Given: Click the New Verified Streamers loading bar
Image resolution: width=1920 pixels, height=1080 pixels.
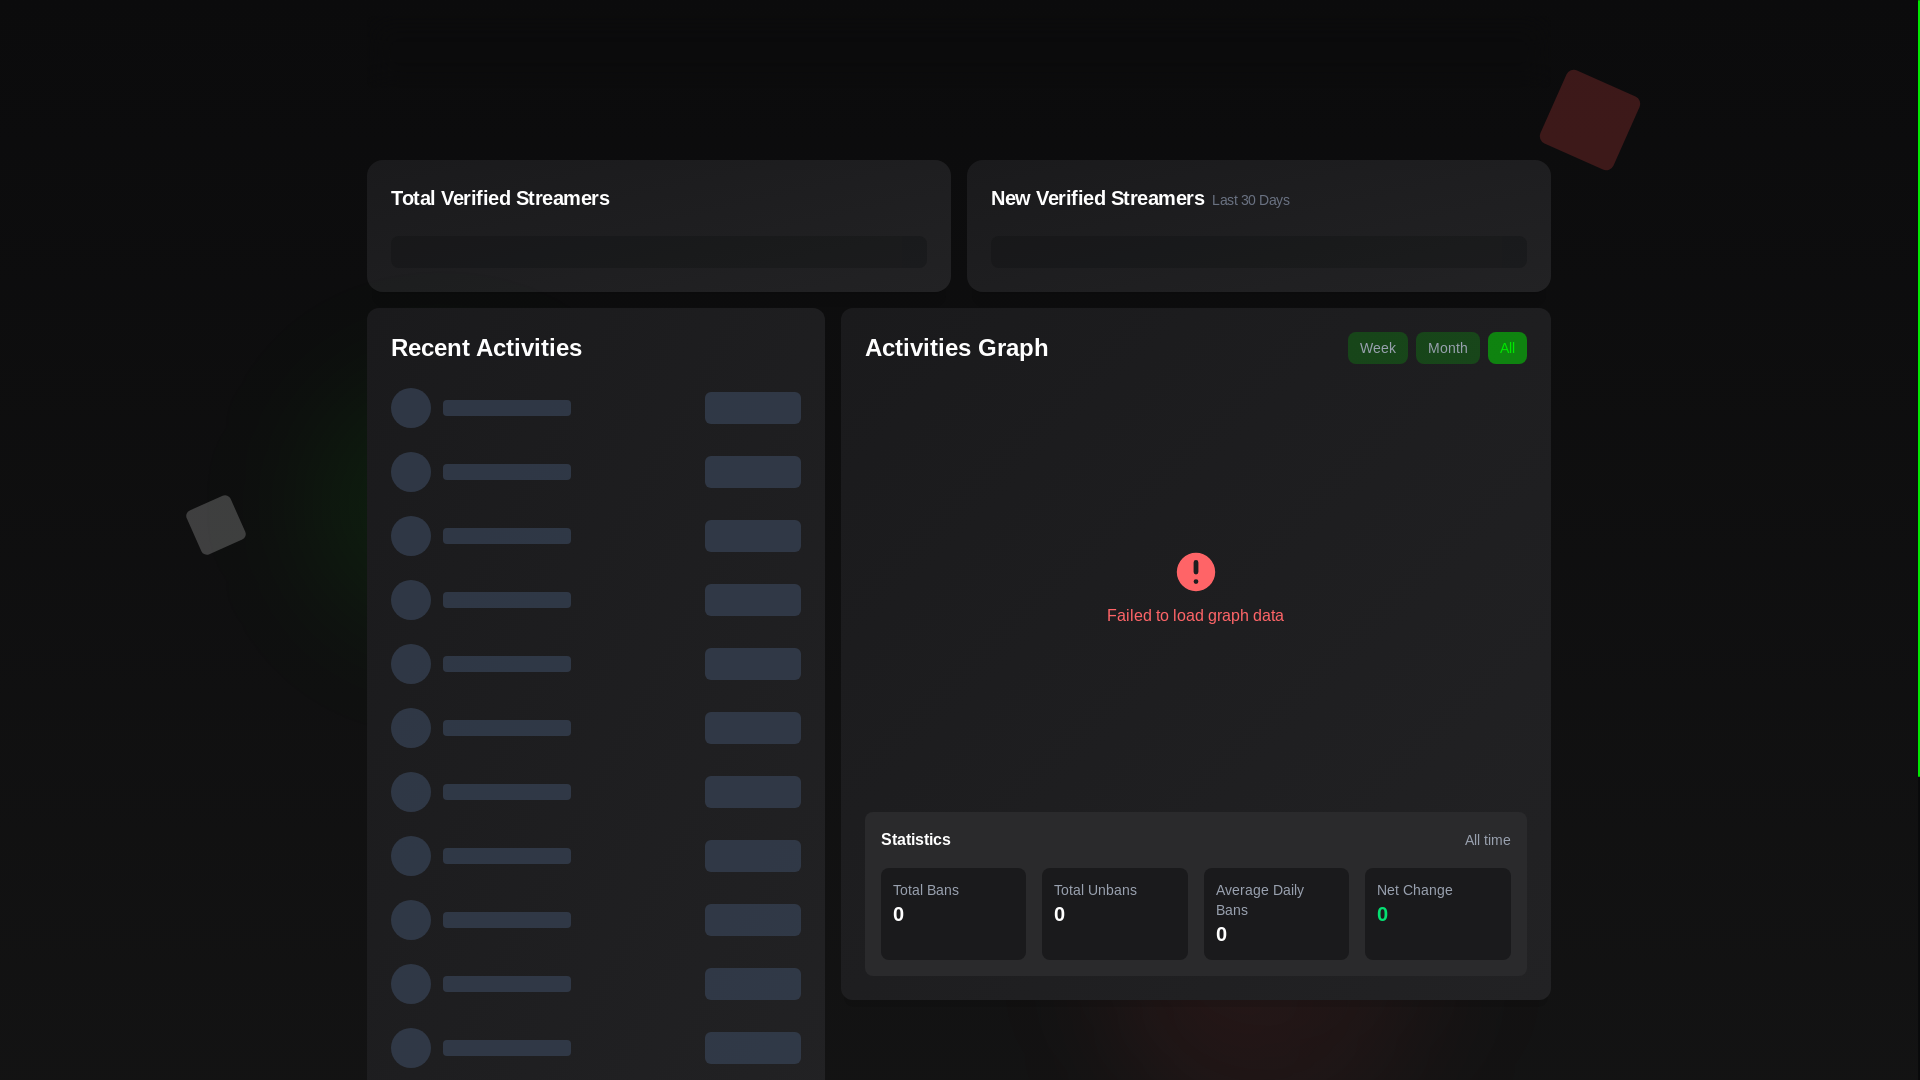Looking at the screenshot, I should tap(1258, 252).
